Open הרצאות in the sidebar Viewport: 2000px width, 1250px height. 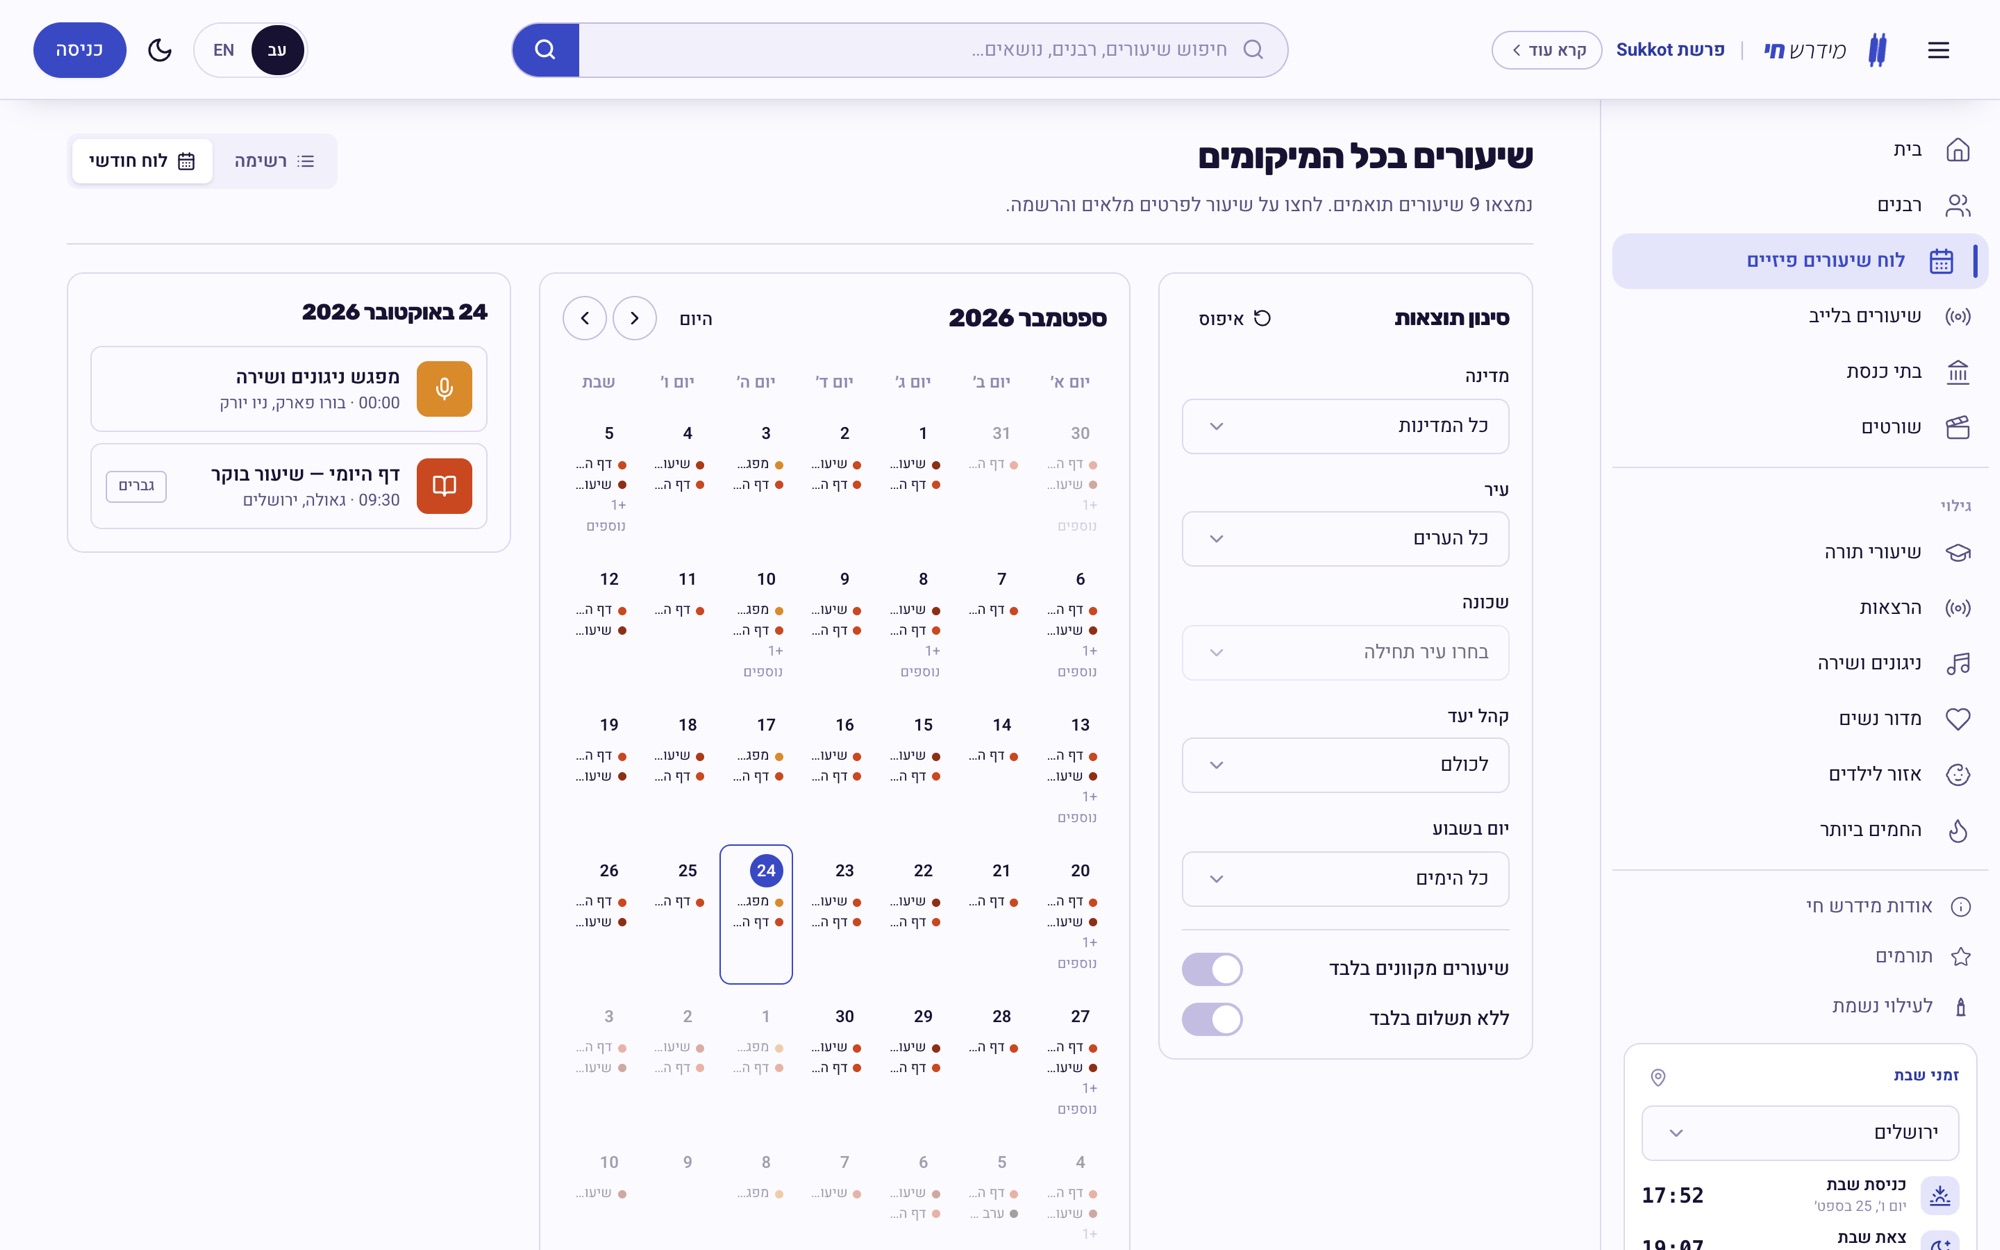point(1800,608)
